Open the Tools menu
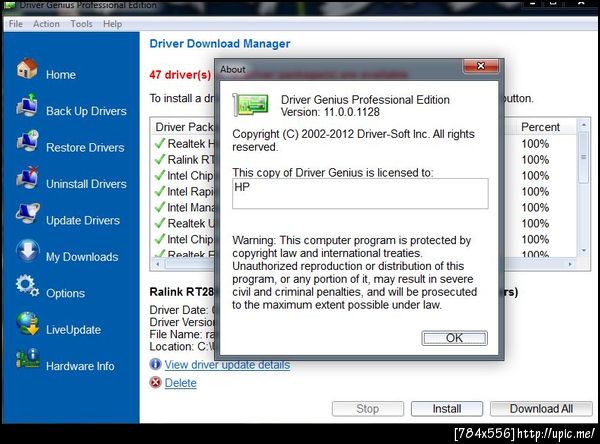Viewport: 600px width, 444px height. [82, 24]
